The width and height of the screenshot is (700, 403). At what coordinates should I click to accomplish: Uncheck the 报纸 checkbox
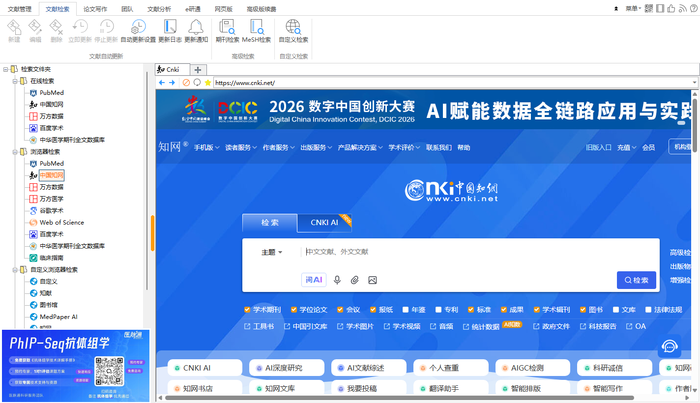[x=373, y=309]
